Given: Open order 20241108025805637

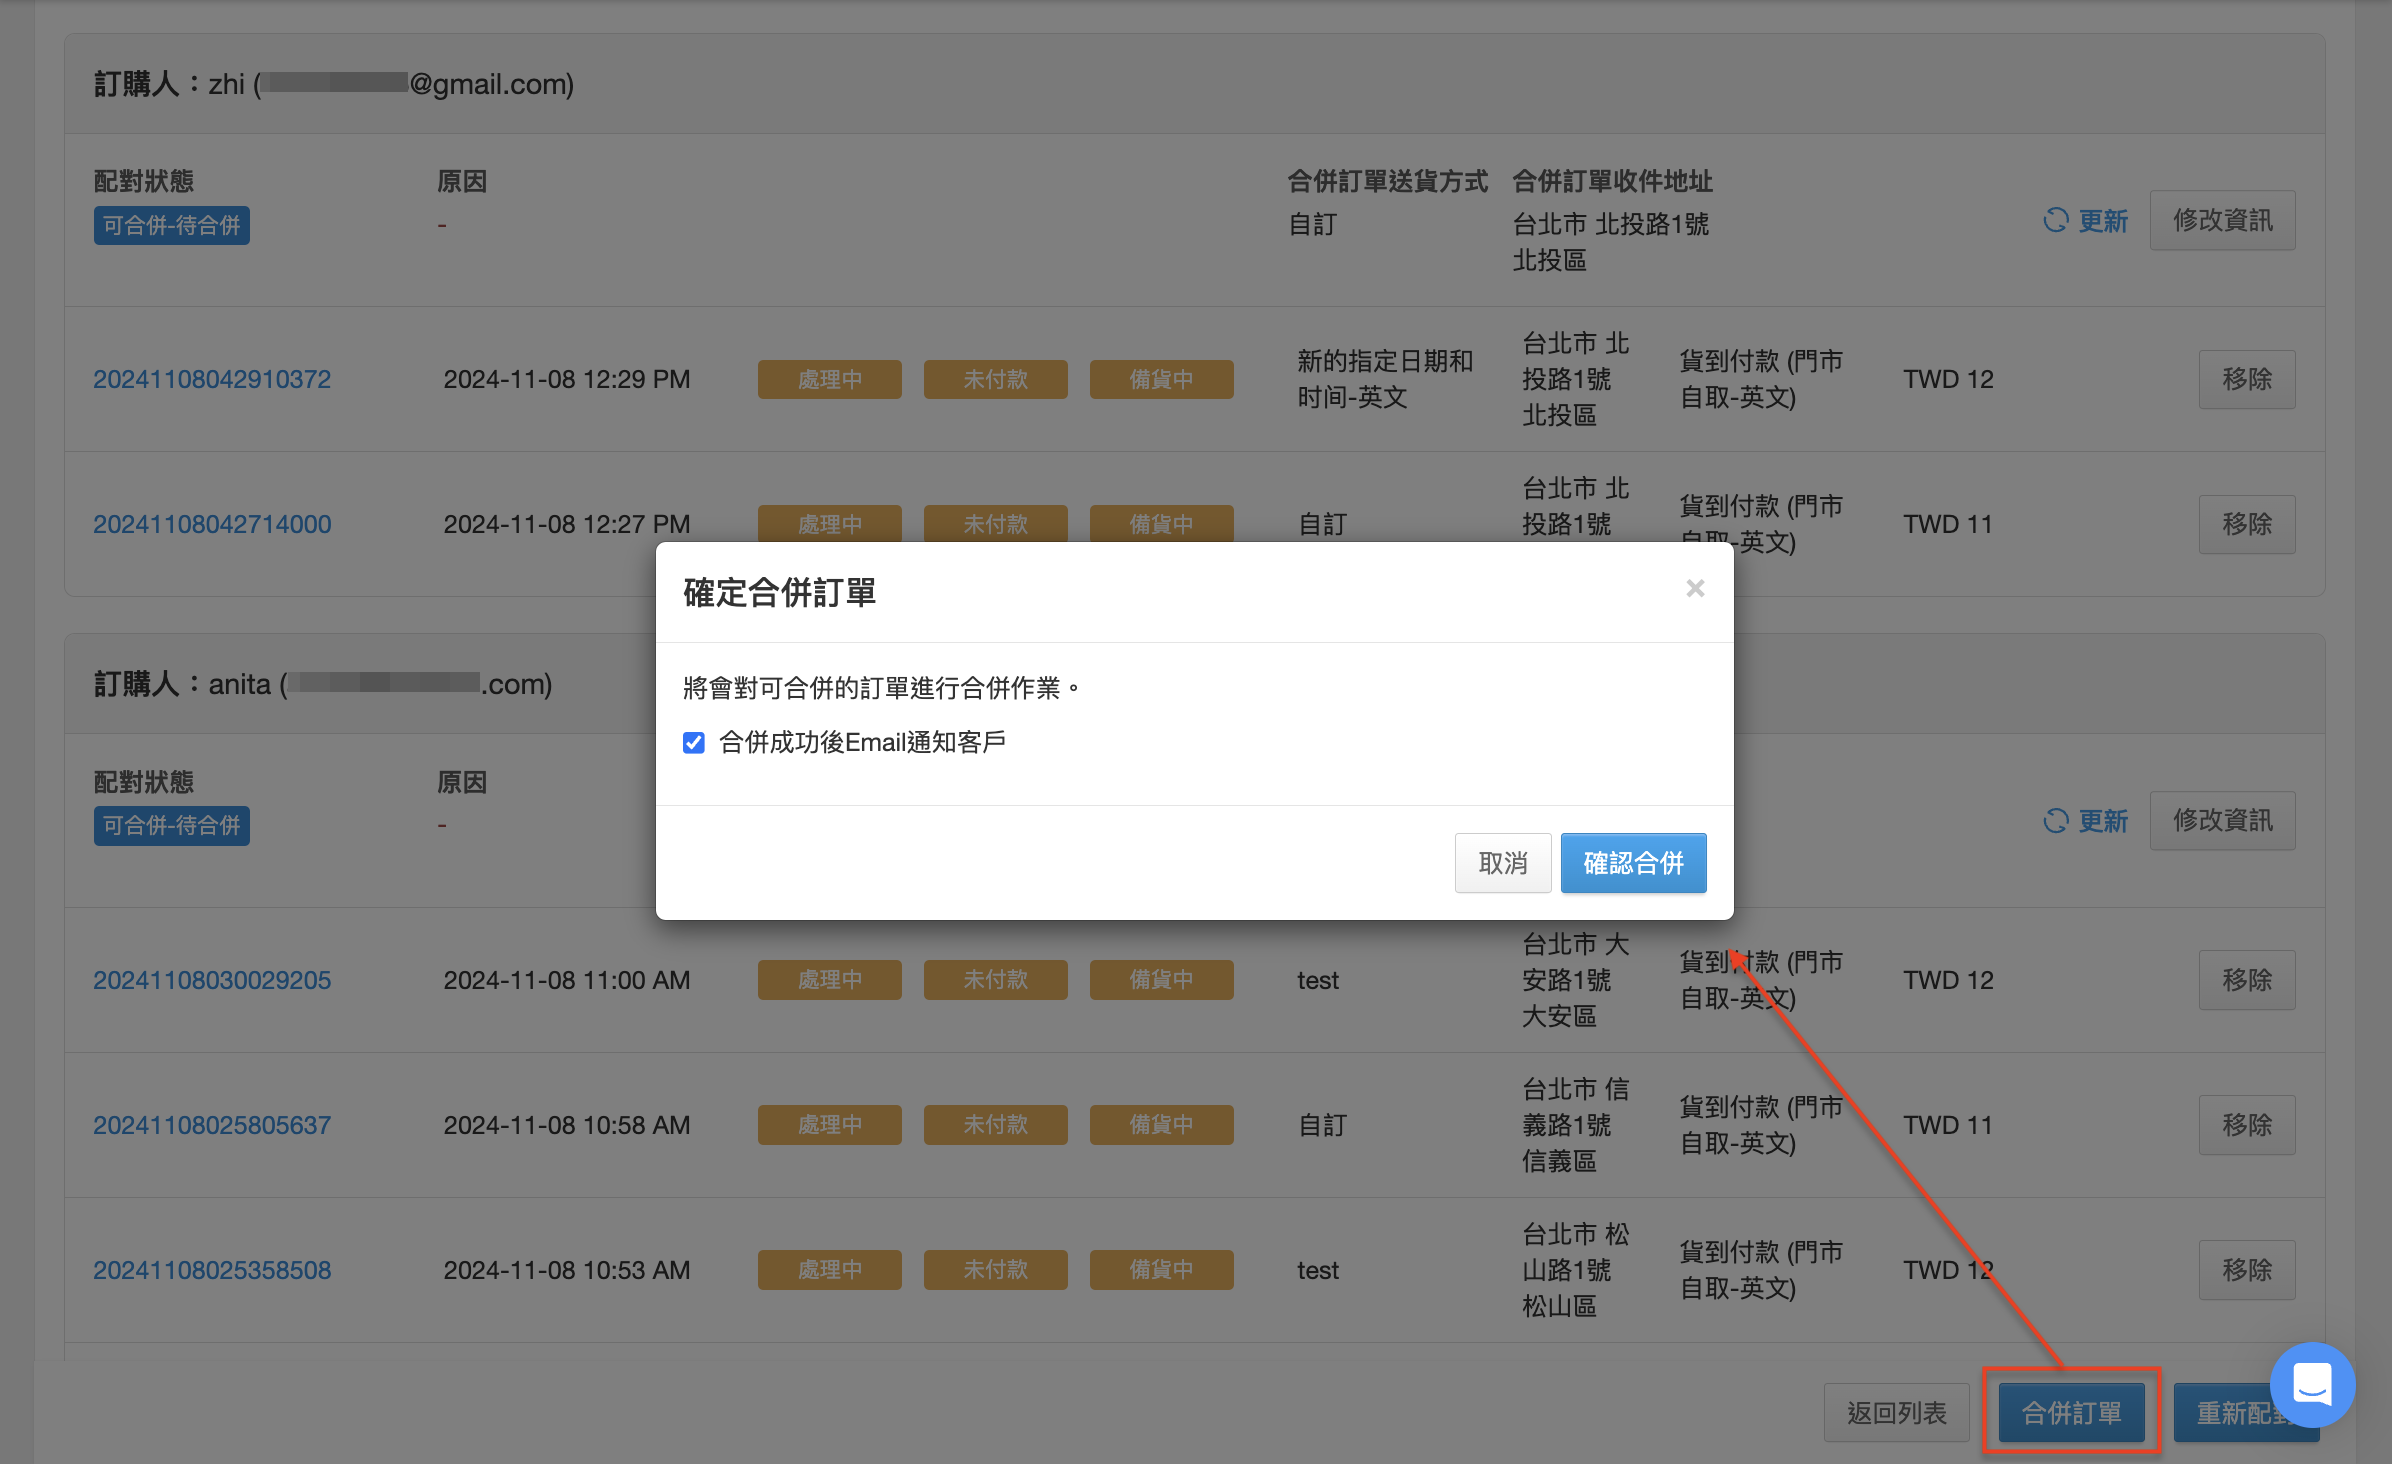Looking at the screenshot, I should pos(212,1125).
